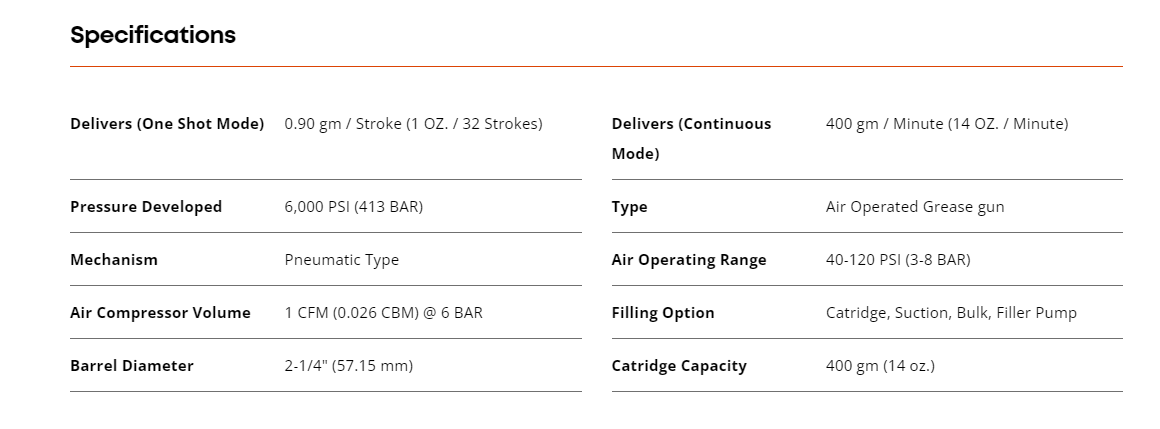Click the 40-120 PSI (3-8 BAR) value
Viewport: 1160px width, 429px height.
point(898,260)
